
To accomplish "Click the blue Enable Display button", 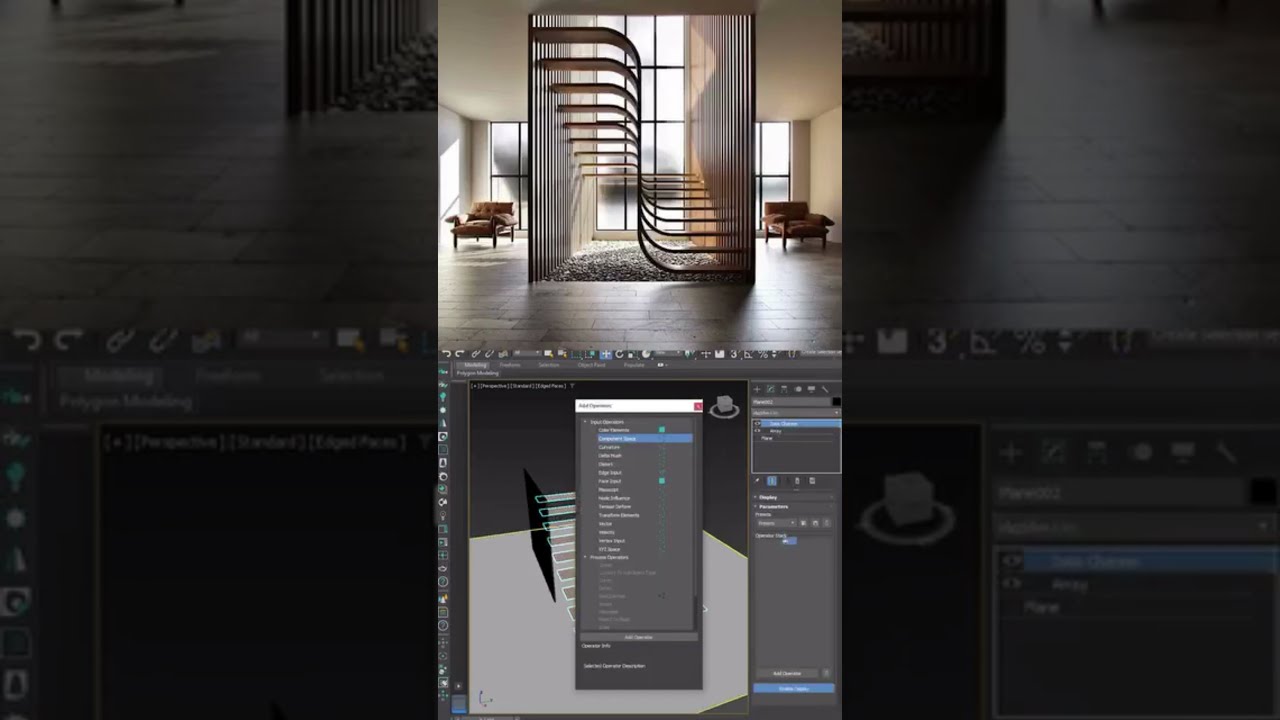I will coord(794,688).
